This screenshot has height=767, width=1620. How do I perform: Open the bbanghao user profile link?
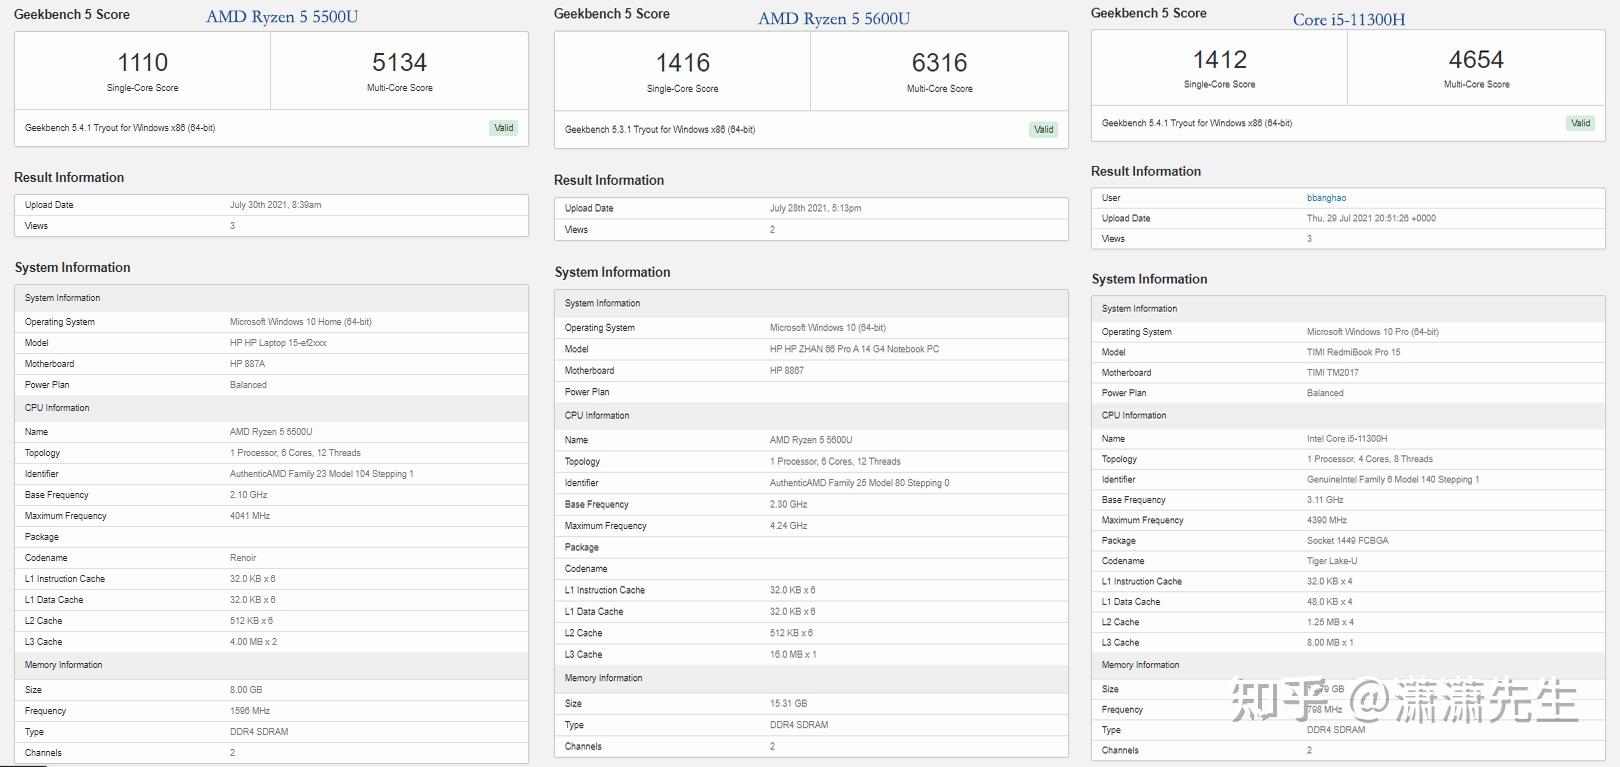(x=1326, y=198)
